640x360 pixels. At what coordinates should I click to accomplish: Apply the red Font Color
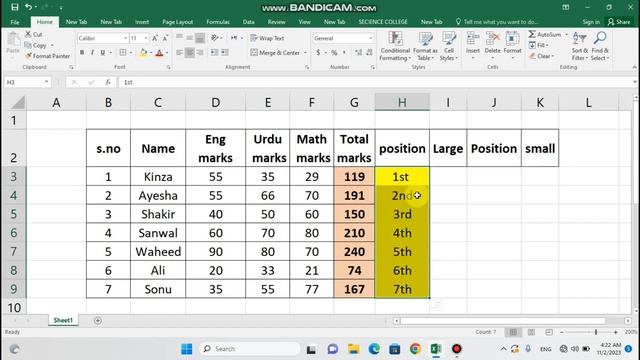click(160, 53)
